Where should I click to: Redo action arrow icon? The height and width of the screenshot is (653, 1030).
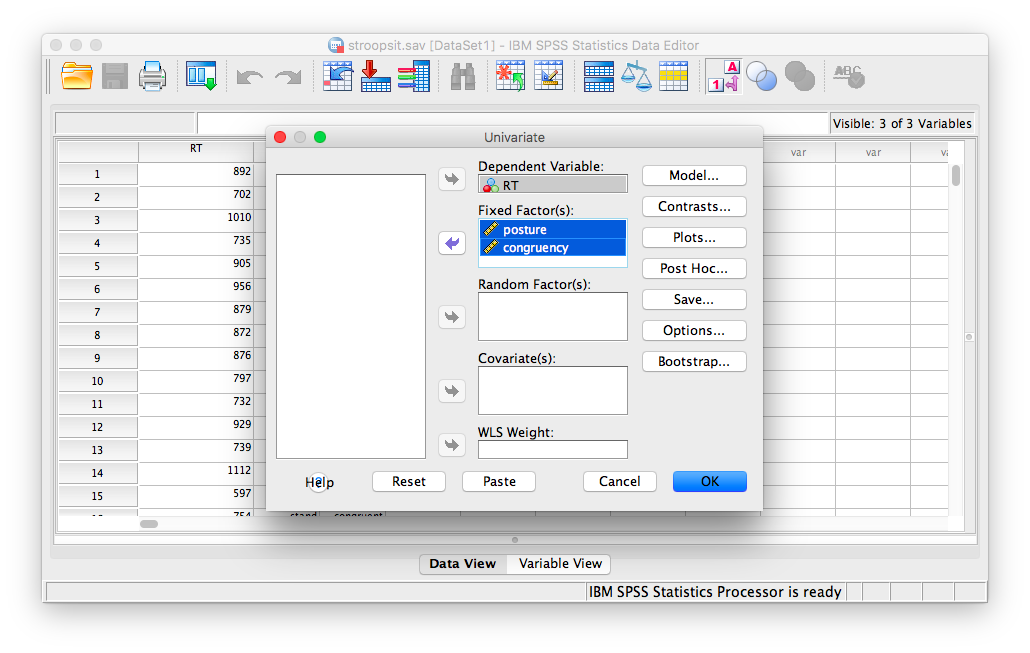pos(288,78)
